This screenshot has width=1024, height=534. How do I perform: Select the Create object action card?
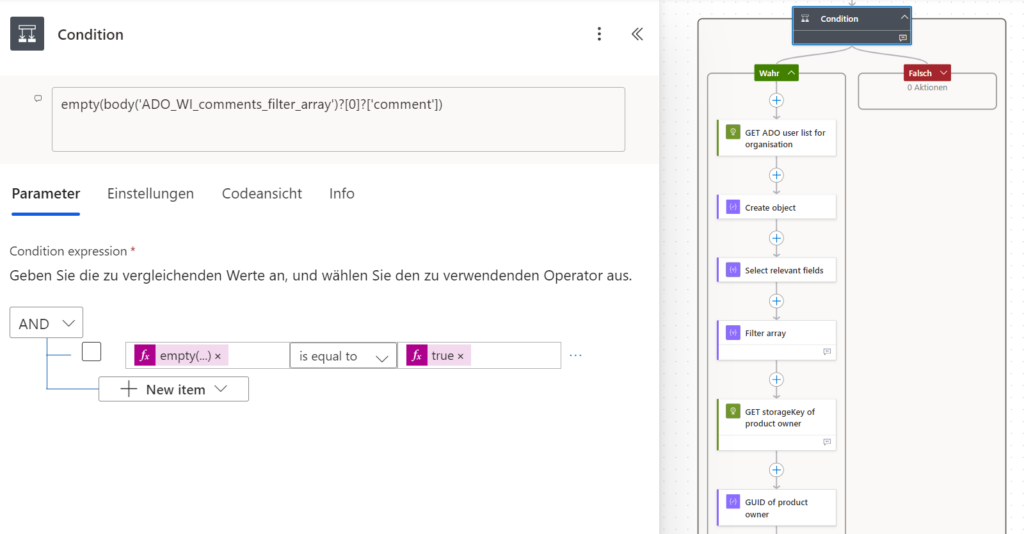[x=776, y=208]
